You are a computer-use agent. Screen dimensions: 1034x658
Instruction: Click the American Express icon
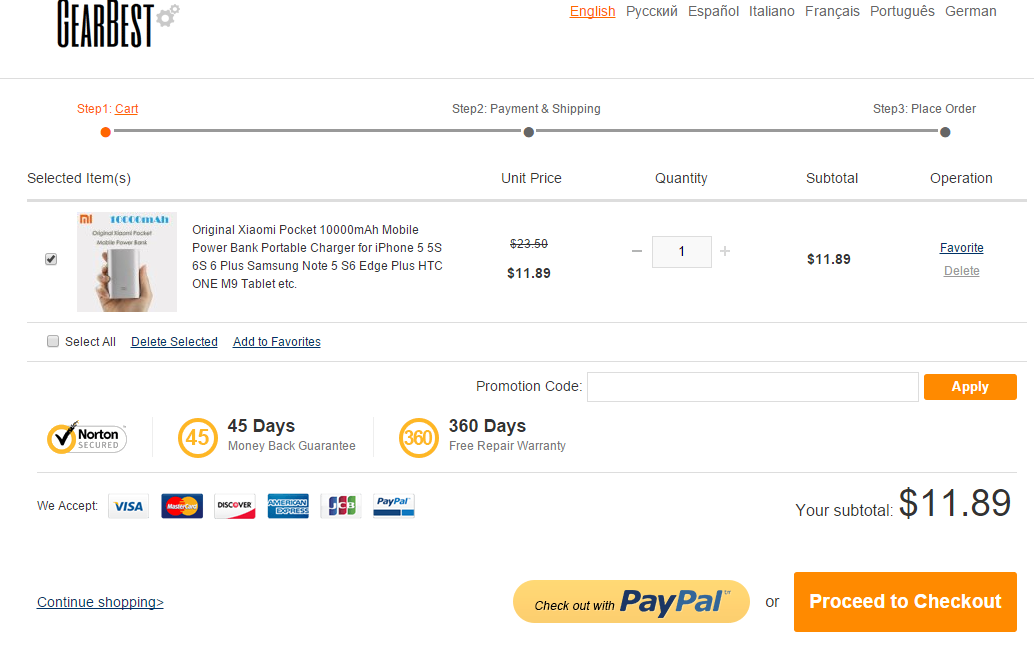[x=288, y=506]
